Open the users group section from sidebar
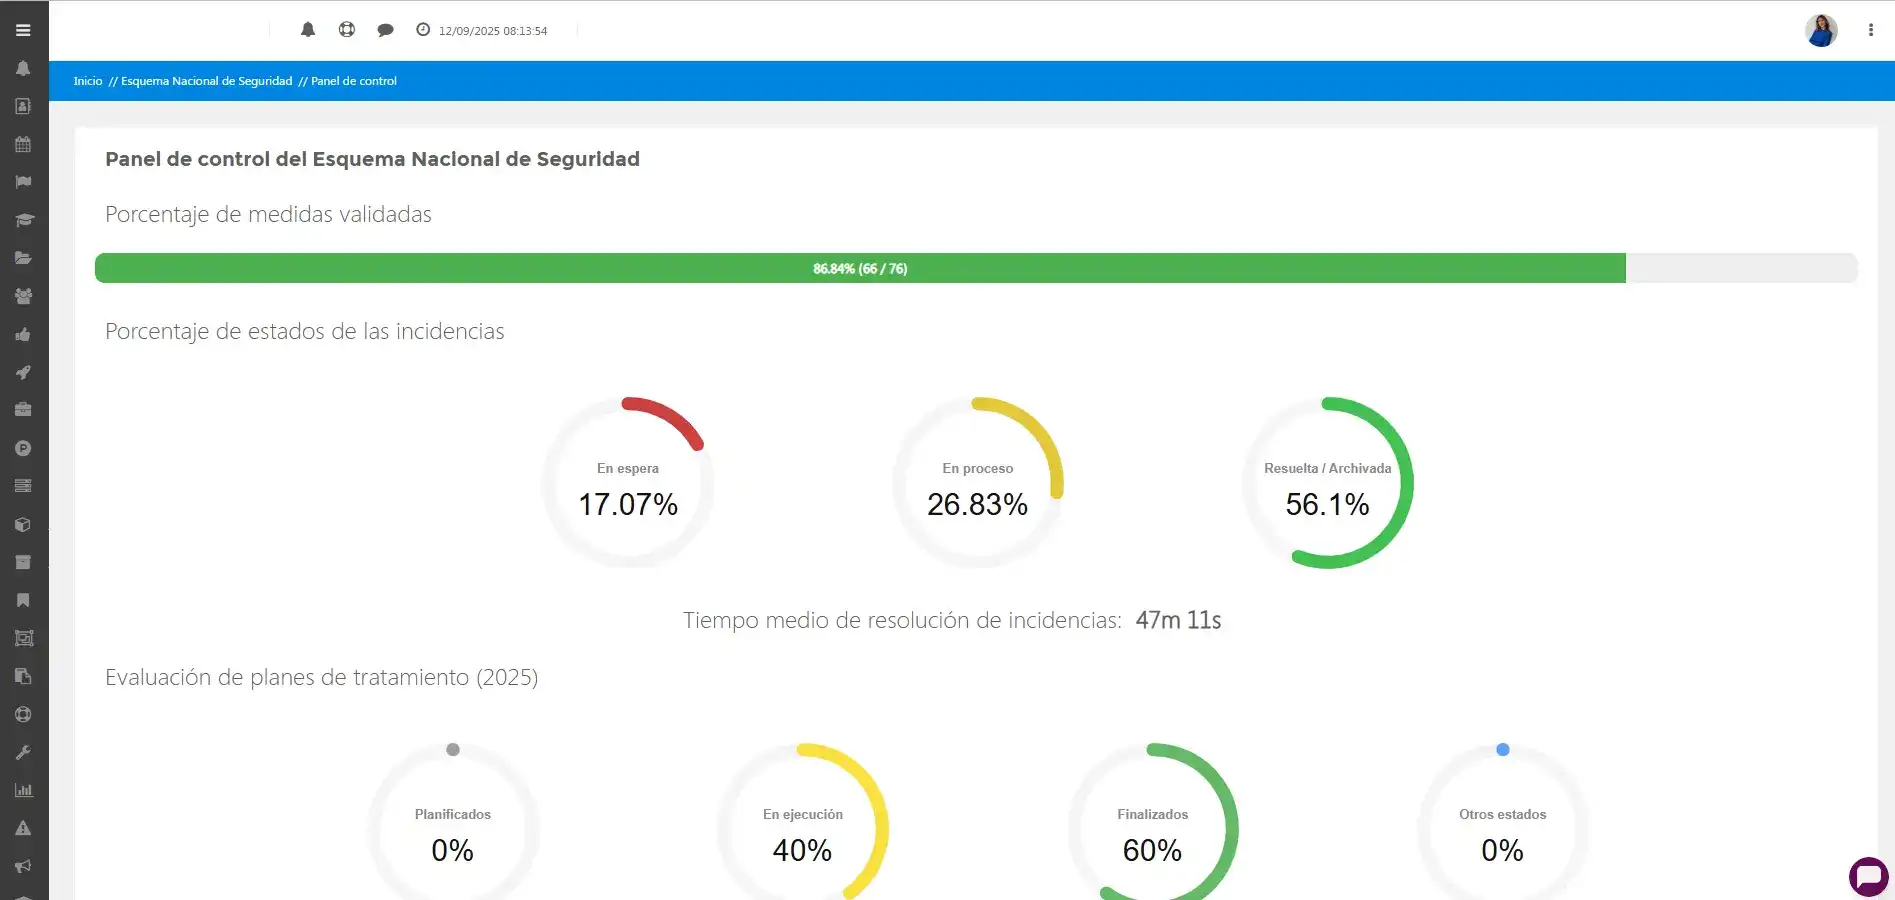The width and height of the screenshot is (1895, 900). 23,296
